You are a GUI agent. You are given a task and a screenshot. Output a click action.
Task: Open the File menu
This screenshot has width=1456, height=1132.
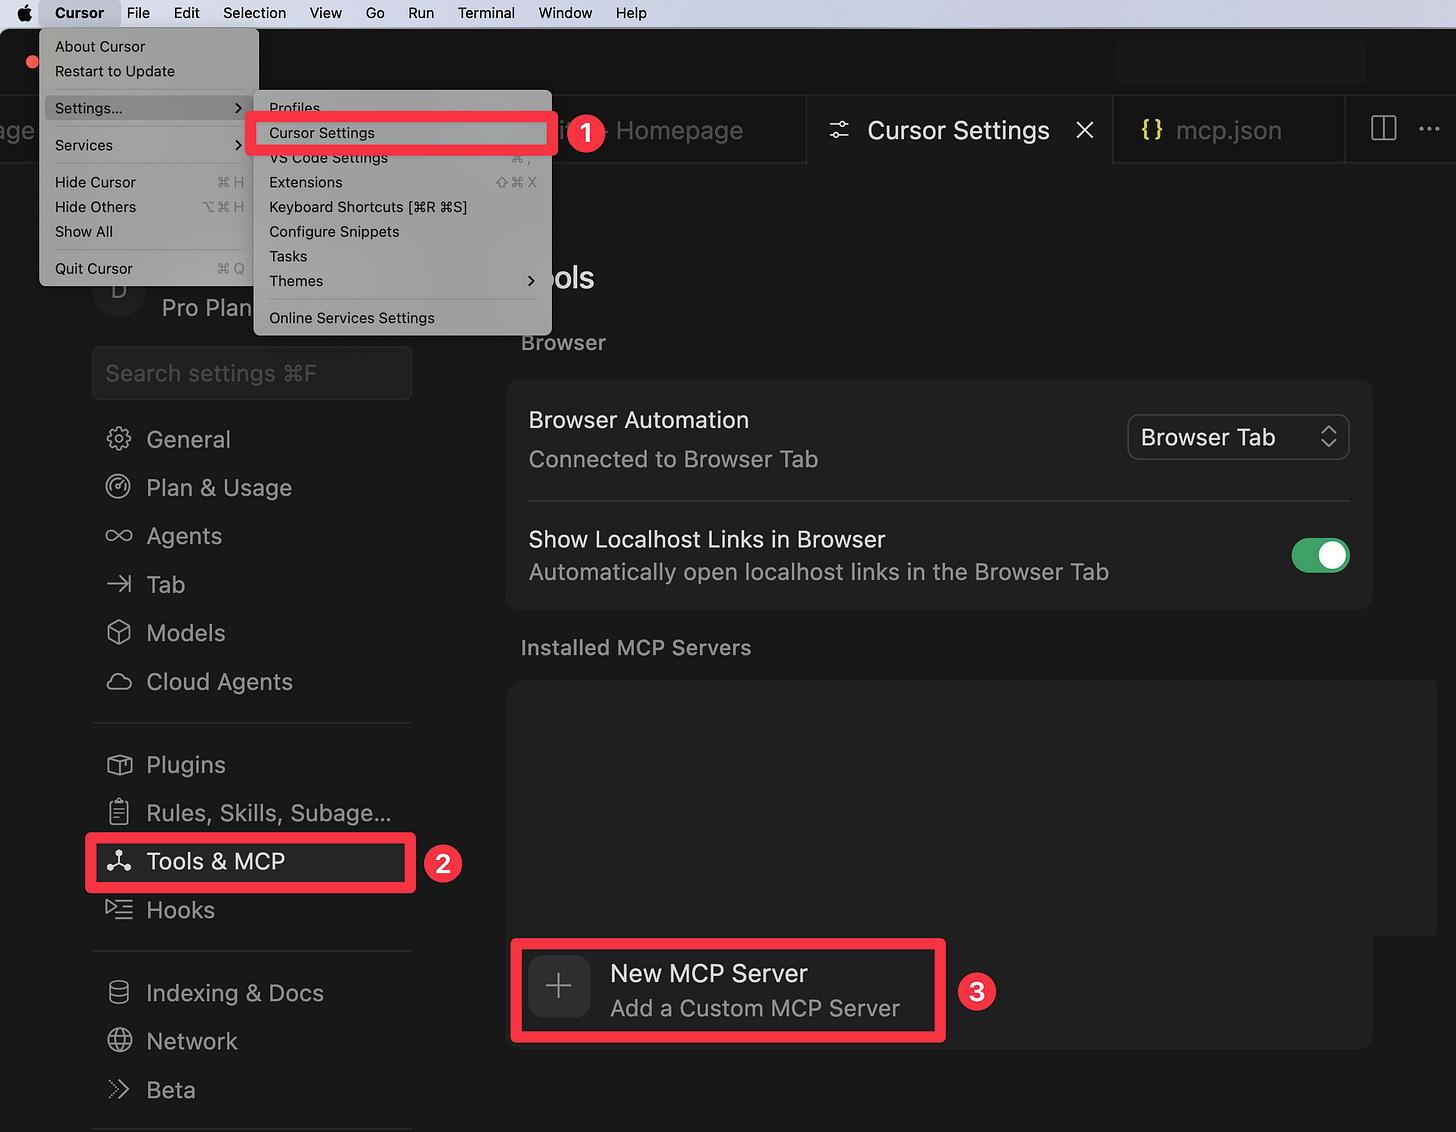(138, 13)
